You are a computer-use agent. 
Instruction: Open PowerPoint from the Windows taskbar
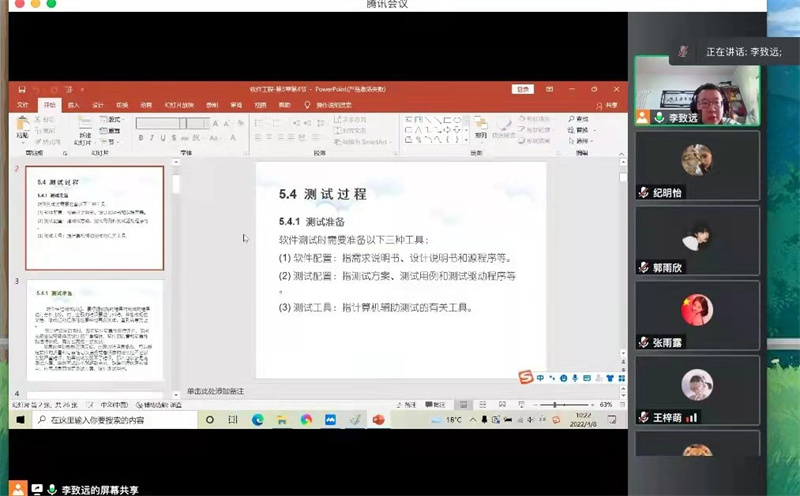pos(378,420)
